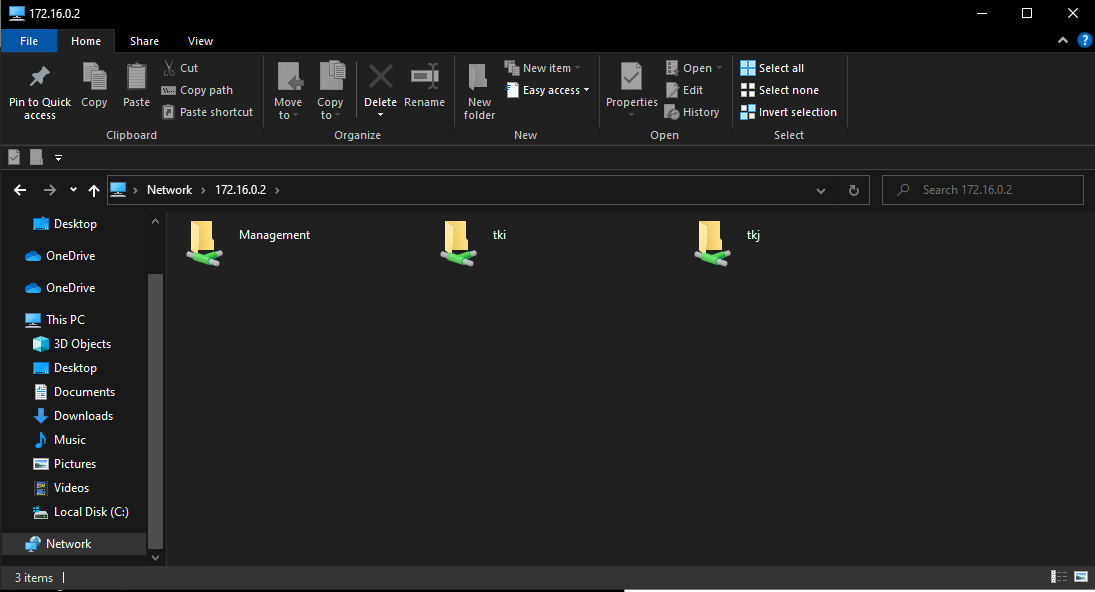Switch to Large icons view in status bar
Image resolution: width=1095 pixels, height=592 pixels.
click(1081, 576)
